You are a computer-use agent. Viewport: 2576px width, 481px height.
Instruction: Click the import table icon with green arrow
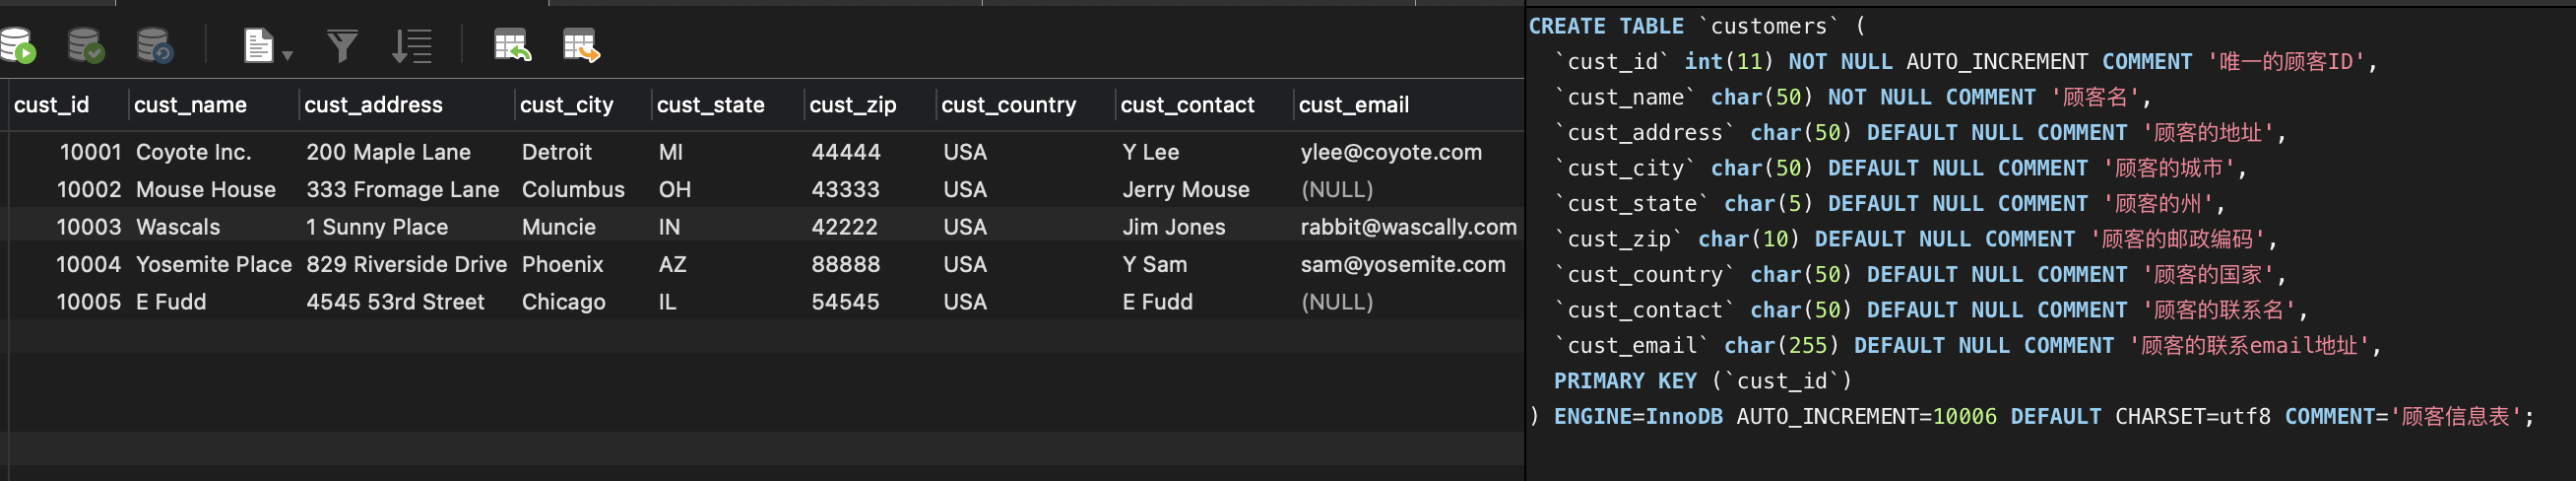pos(512,46)
